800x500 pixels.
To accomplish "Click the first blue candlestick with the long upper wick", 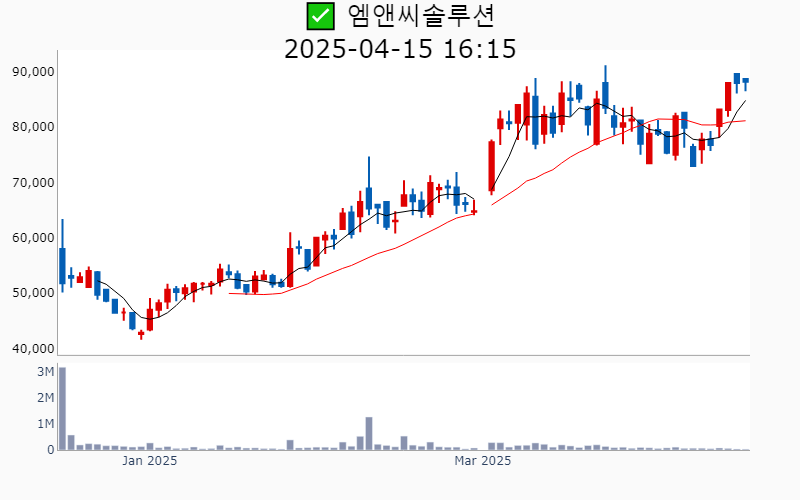I will (x=62, y=256).
